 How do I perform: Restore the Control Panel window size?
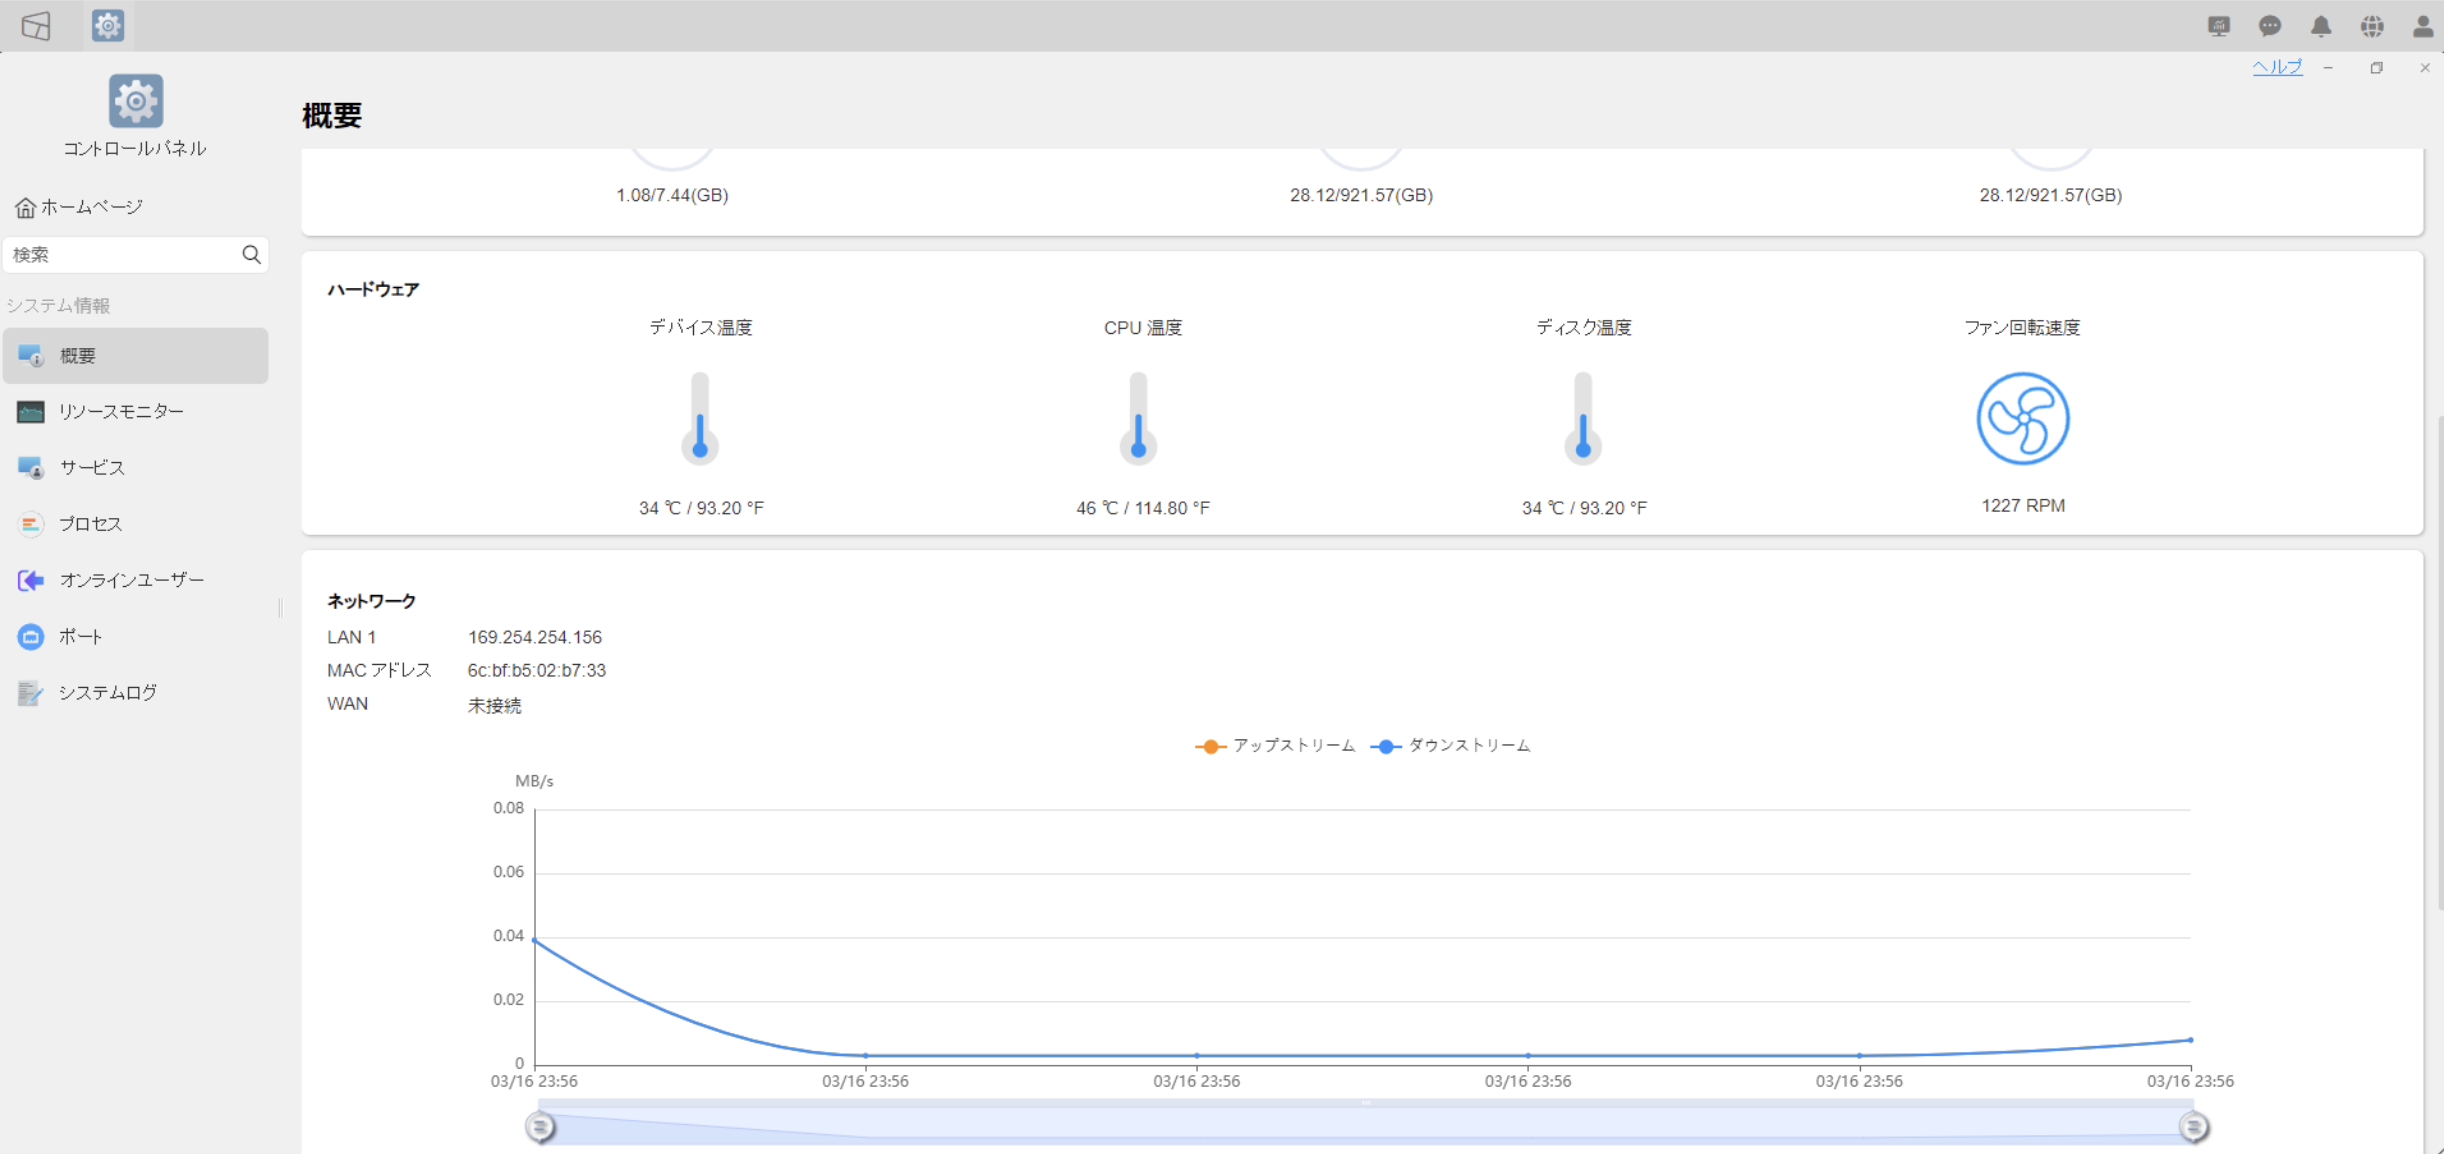pos(2377,68)
